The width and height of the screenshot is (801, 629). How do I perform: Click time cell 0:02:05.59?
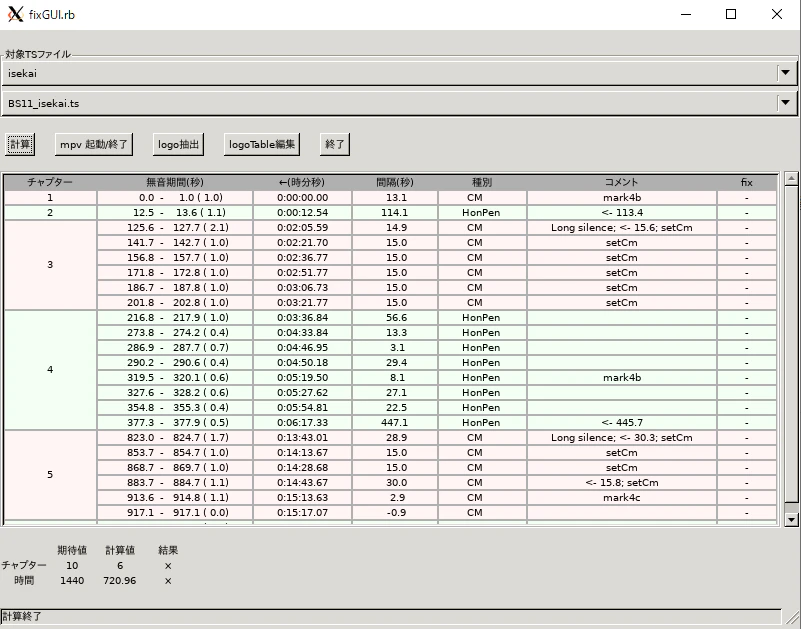[x=302, y=227]
